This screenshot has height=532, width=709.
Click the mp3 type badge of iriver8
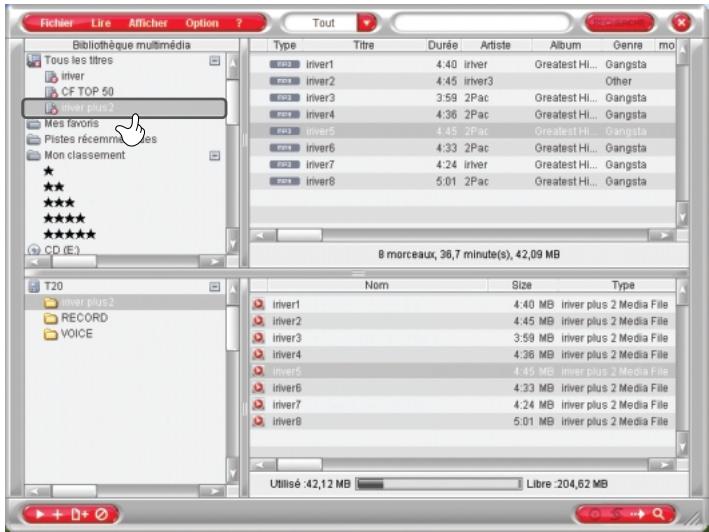point(284,182)
